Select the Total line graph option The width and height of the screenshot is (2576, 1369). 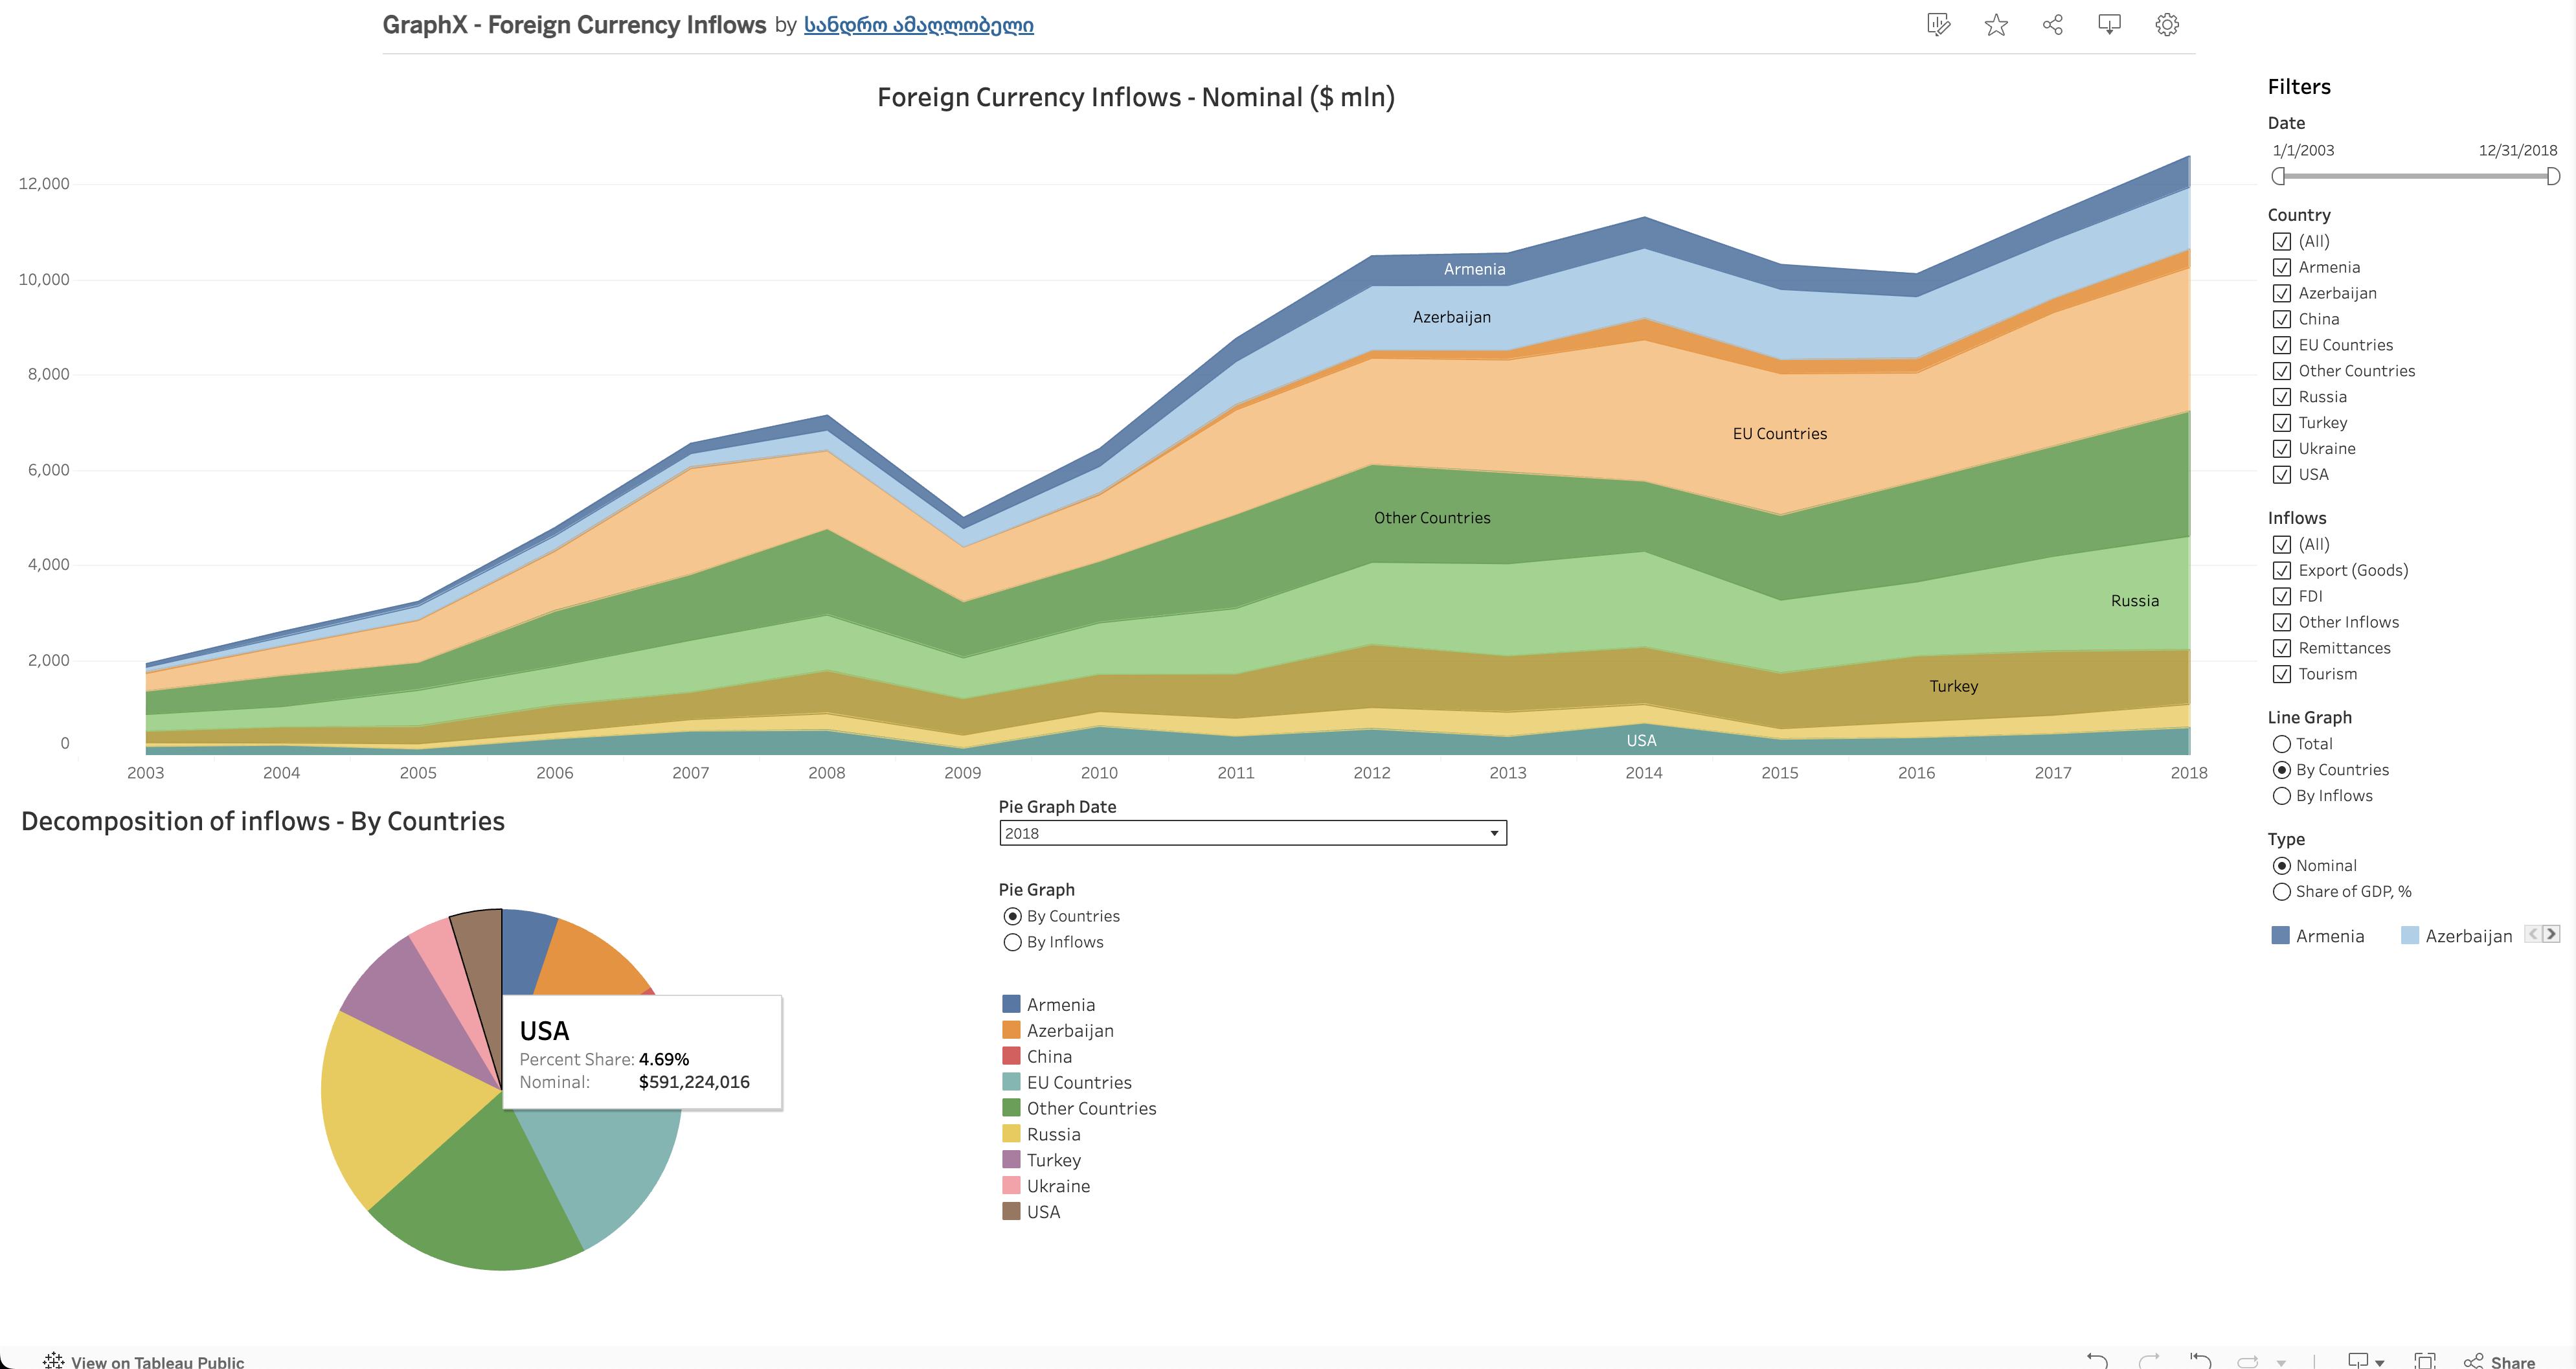coord(2282,743)
